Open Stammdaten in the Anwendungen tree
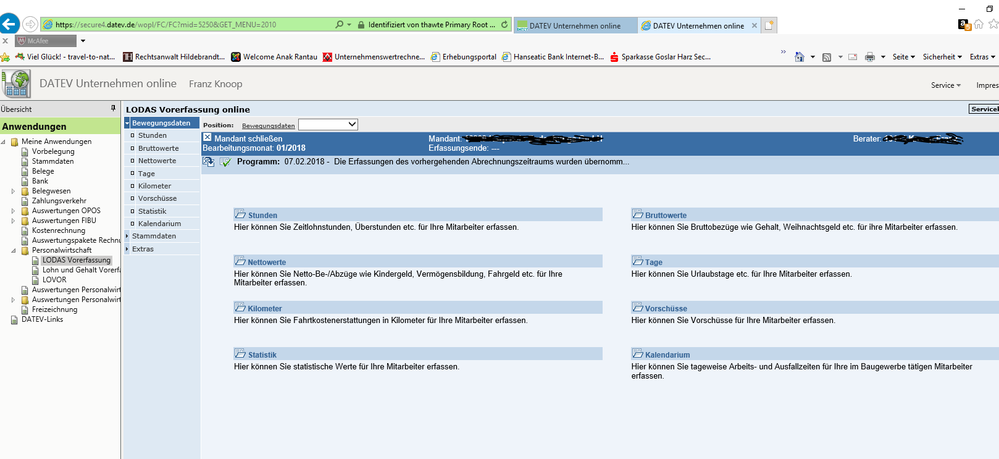 click(53, 161)
